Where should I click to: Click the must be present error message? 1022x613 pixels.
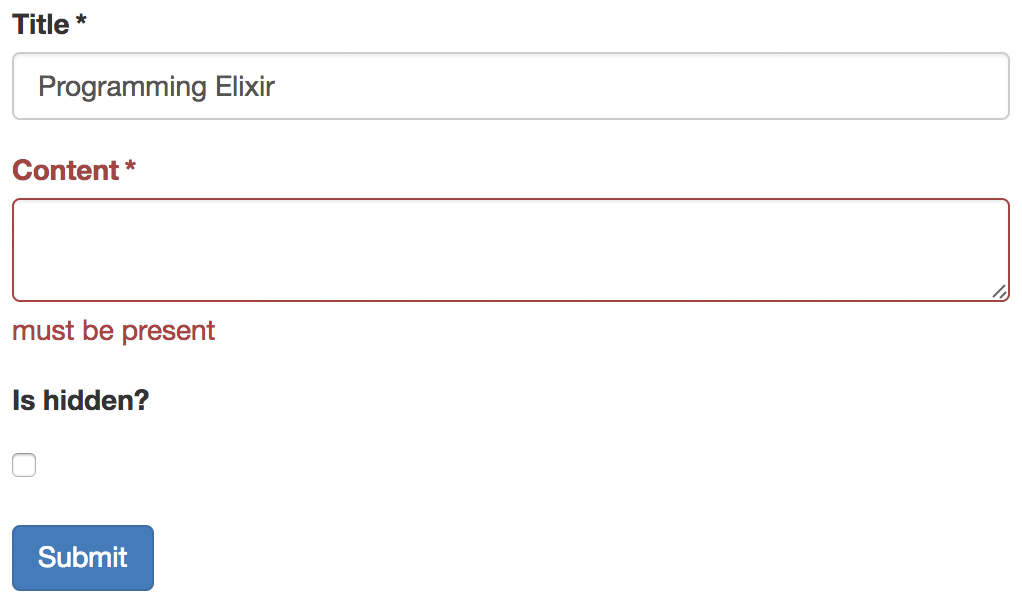(113, 331)
